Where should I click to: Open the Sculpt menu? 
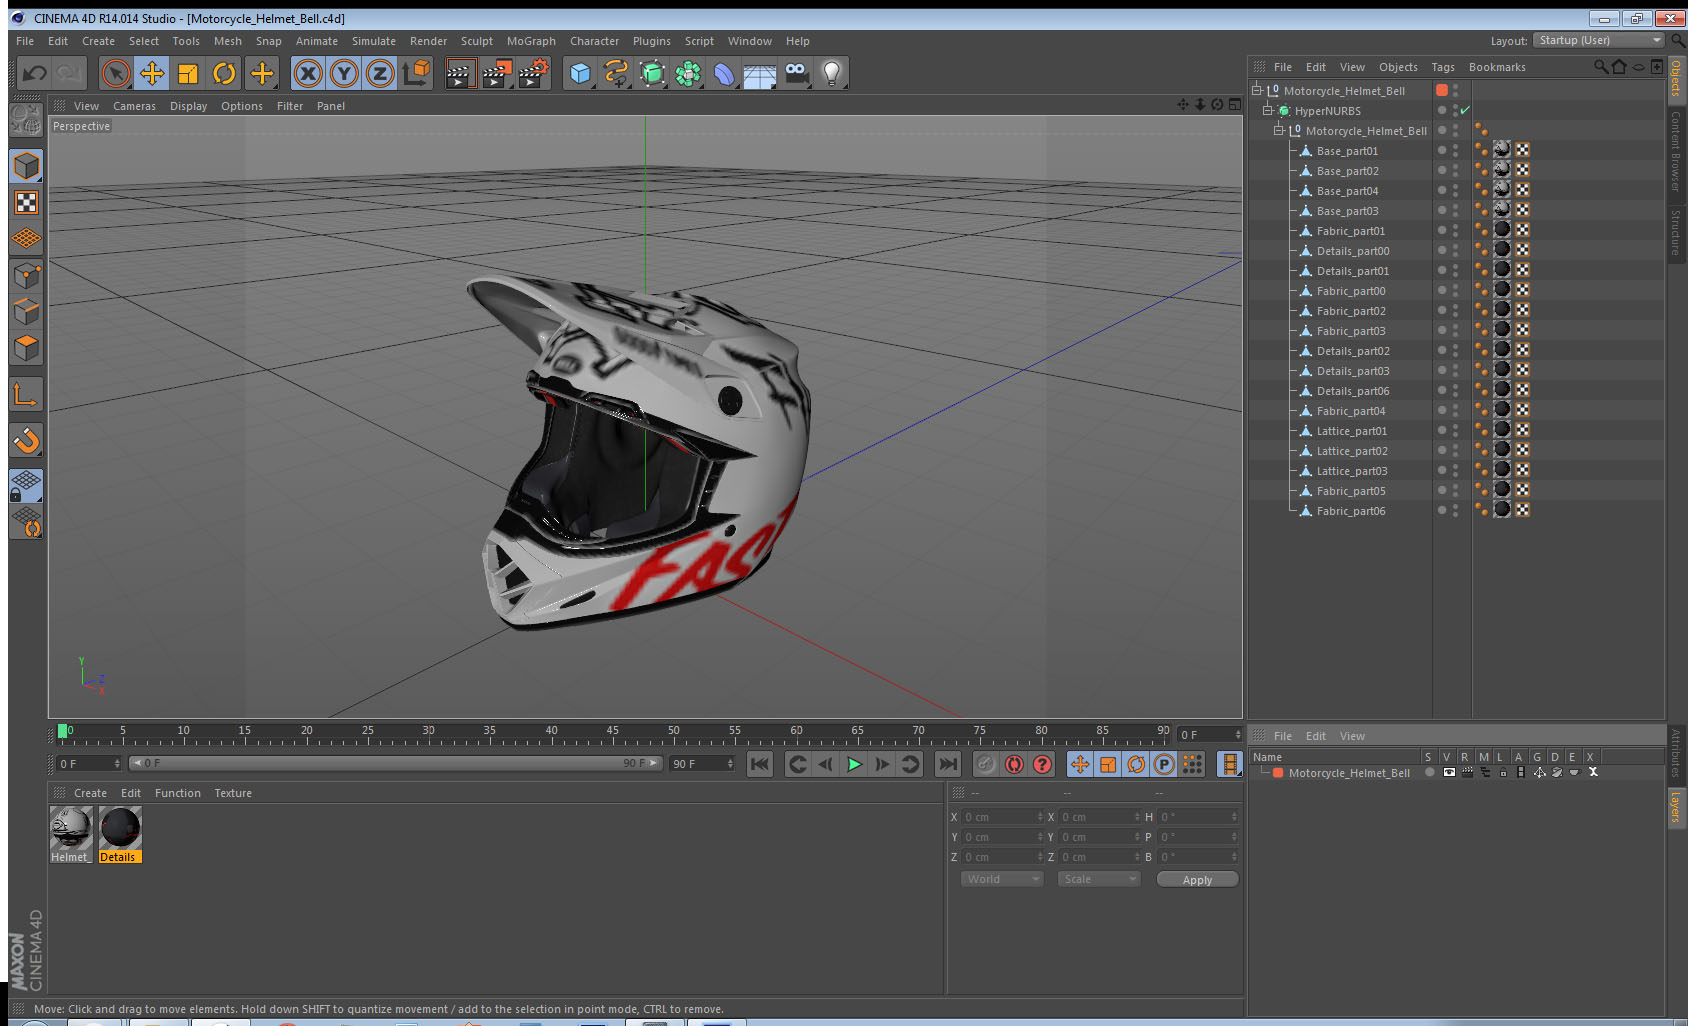[476, 41]
